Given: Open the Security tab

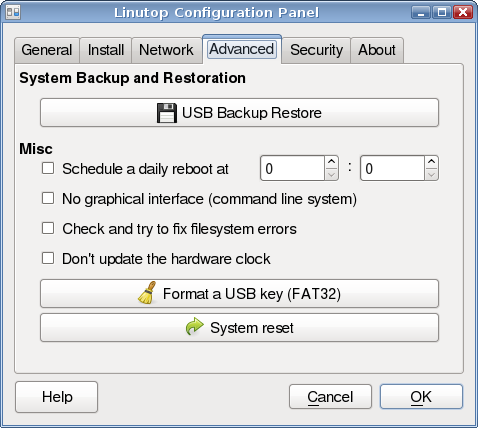Looking at the screenshot, I should (x=316, y=50).
